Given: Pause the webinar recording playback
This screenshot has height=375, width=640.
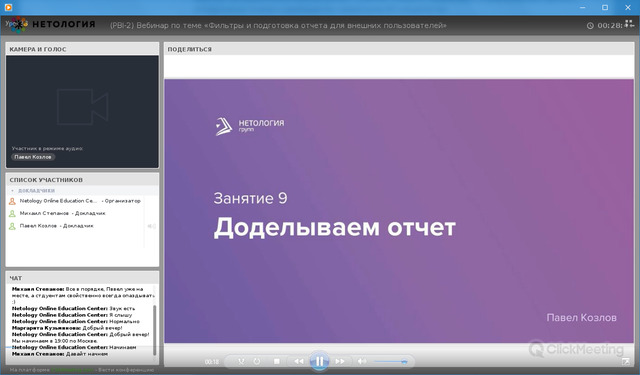Looking at the screenshot, I should pos(319,361).
